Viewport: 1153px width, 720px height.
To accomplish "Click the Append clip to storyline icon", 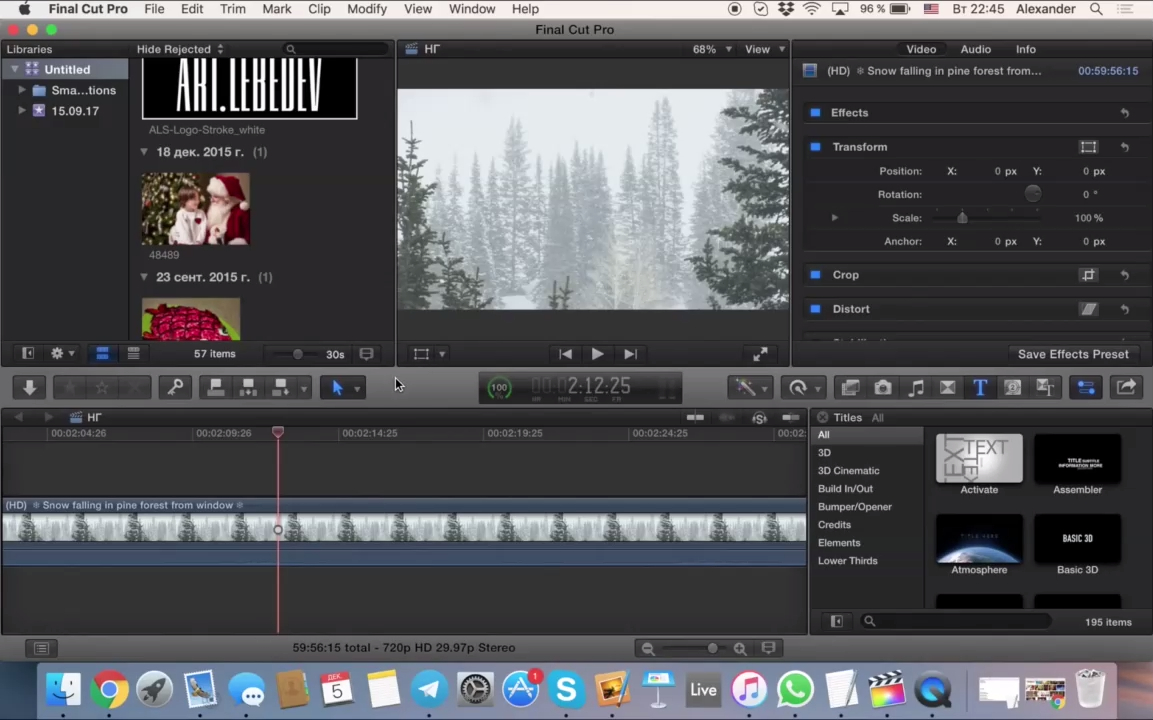I will coord(280,388).
